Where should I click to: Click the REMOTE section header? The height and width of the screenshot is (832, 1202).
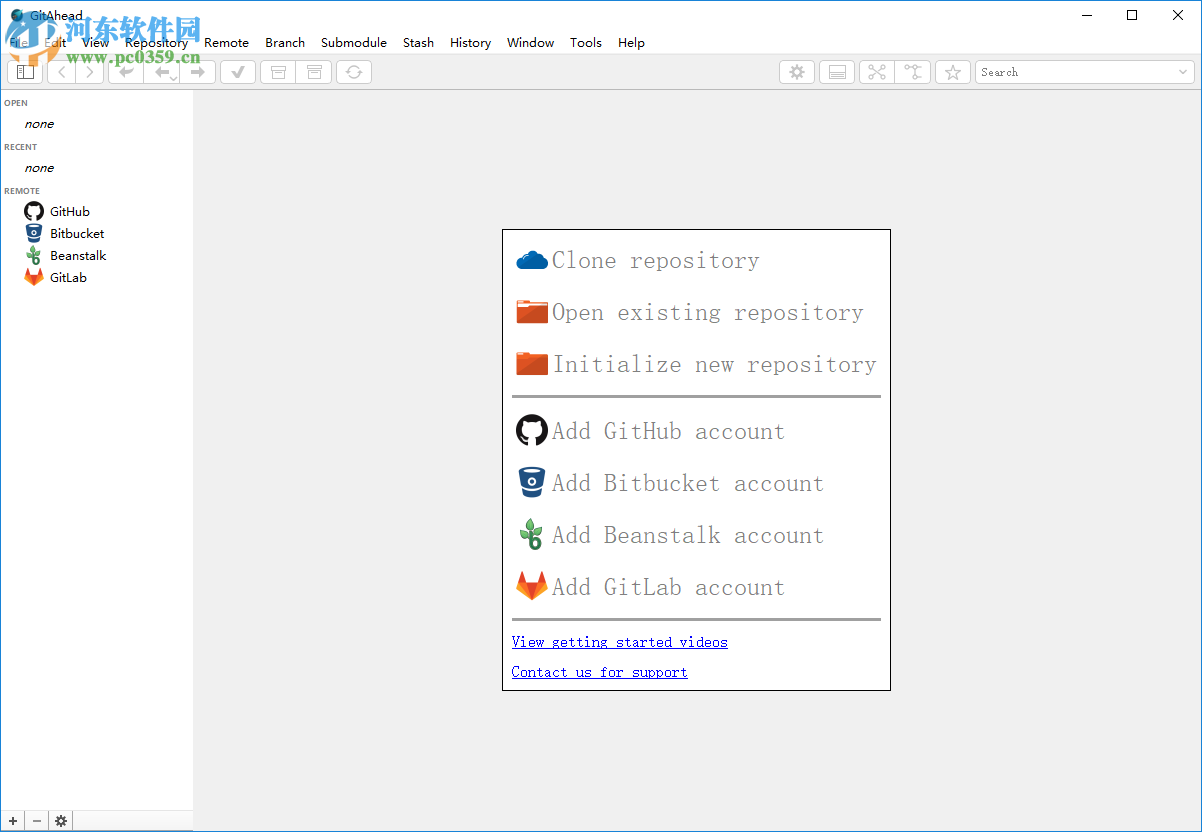click(22, 191)
